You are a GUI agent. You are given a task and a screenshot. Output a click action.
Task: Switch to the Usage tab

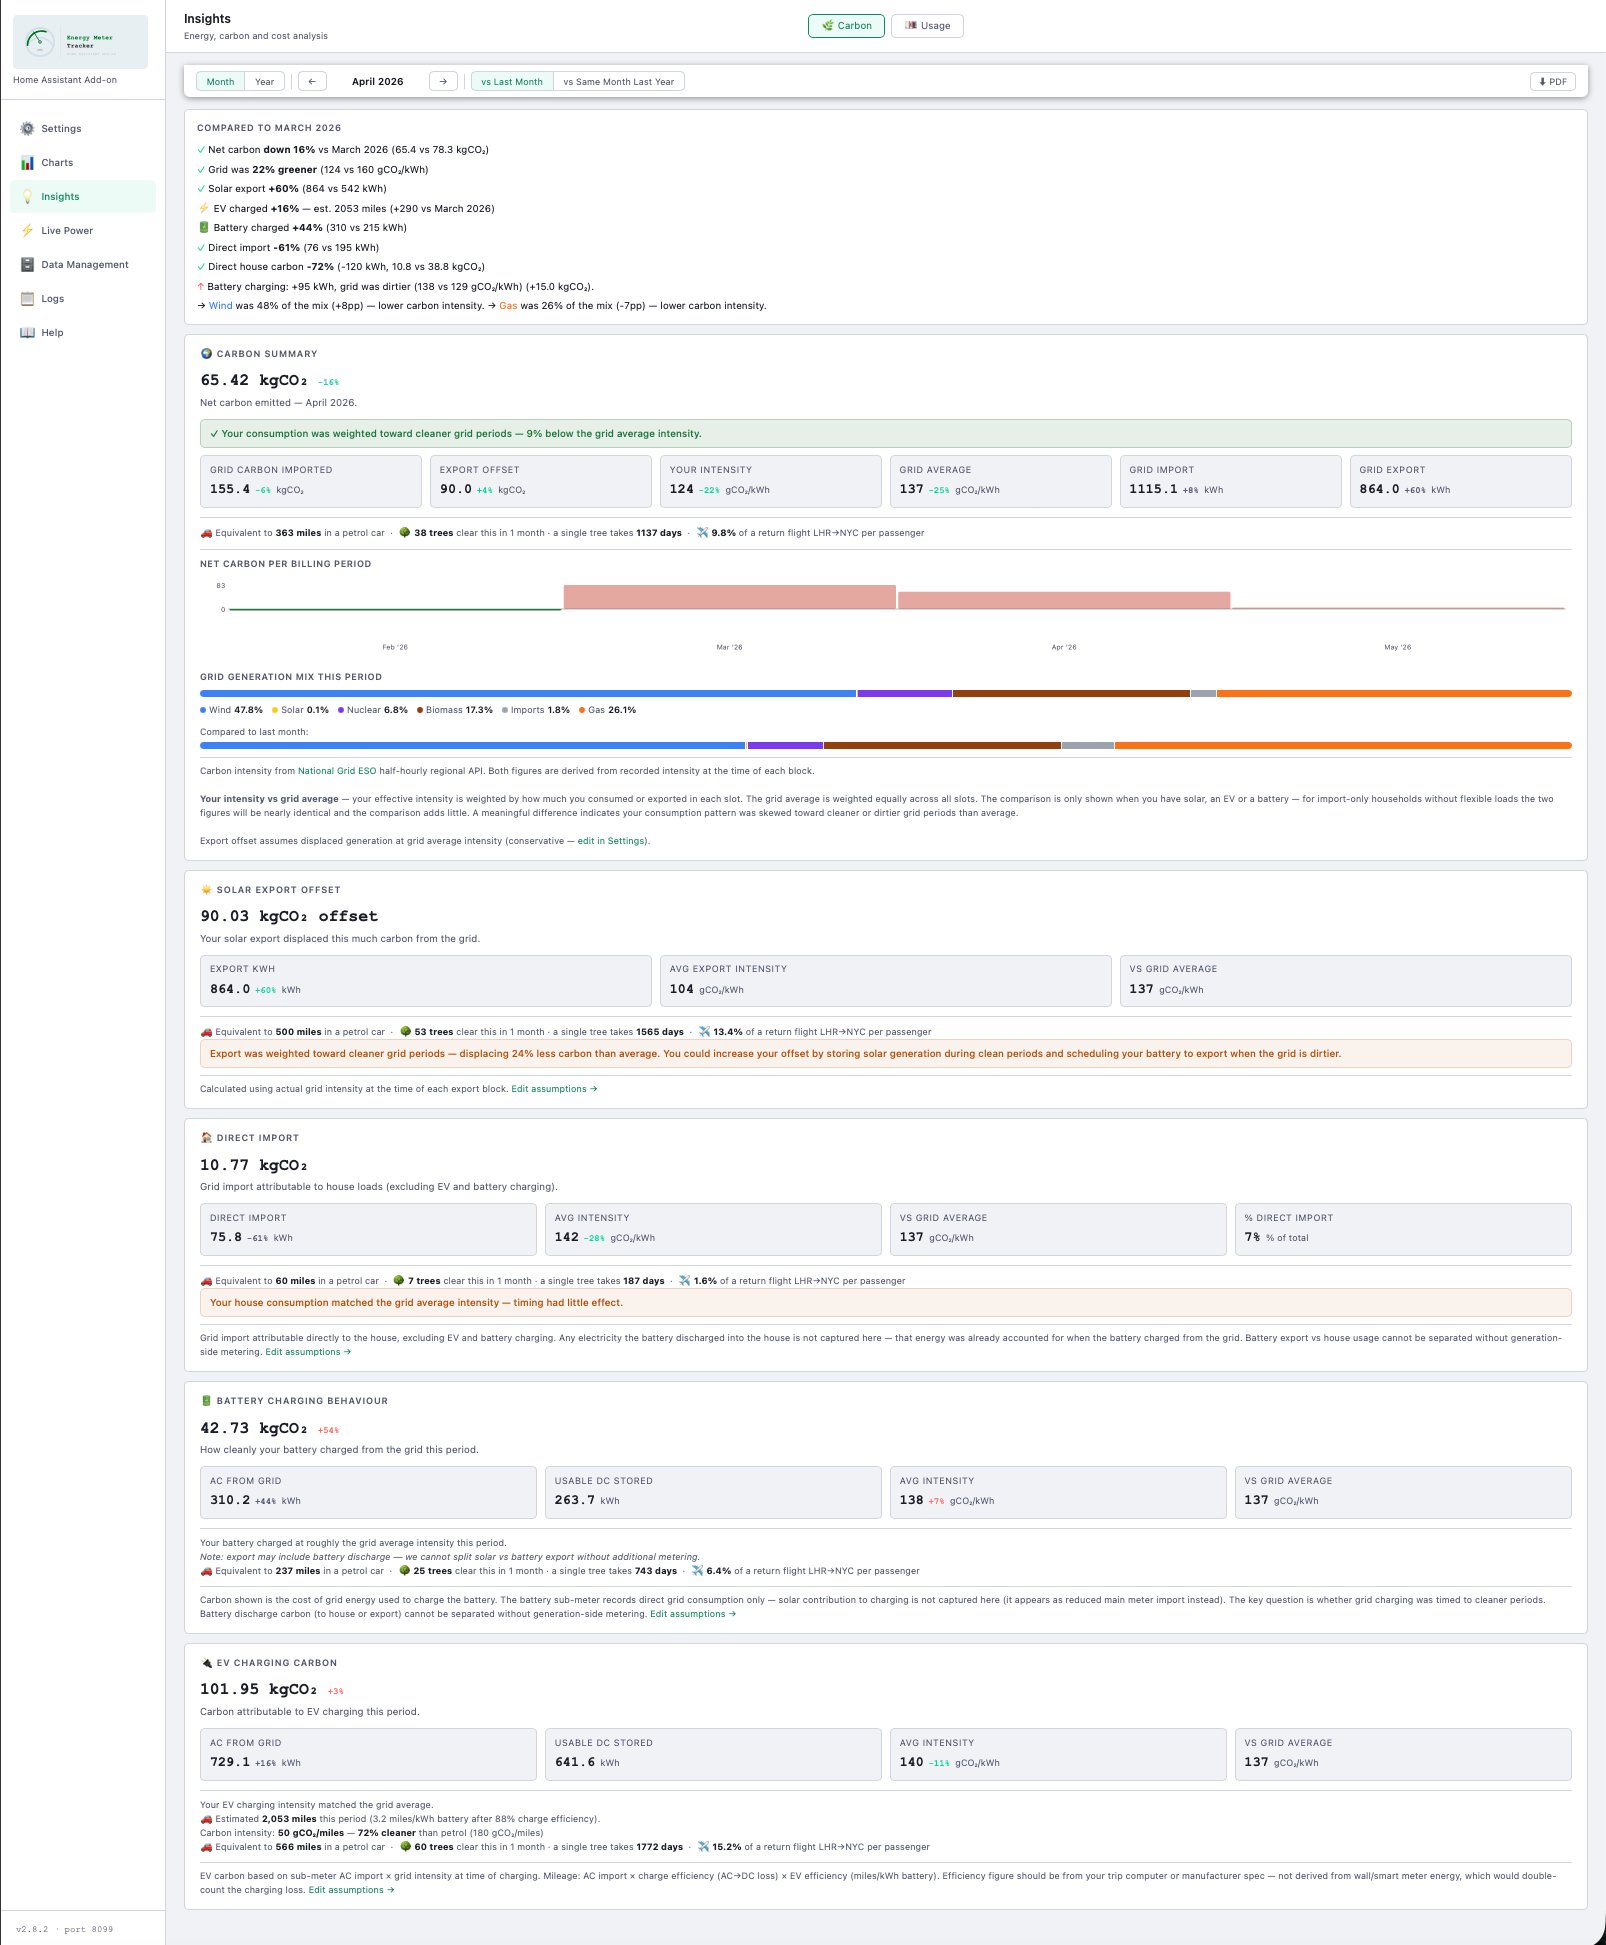tap(927, 26)
